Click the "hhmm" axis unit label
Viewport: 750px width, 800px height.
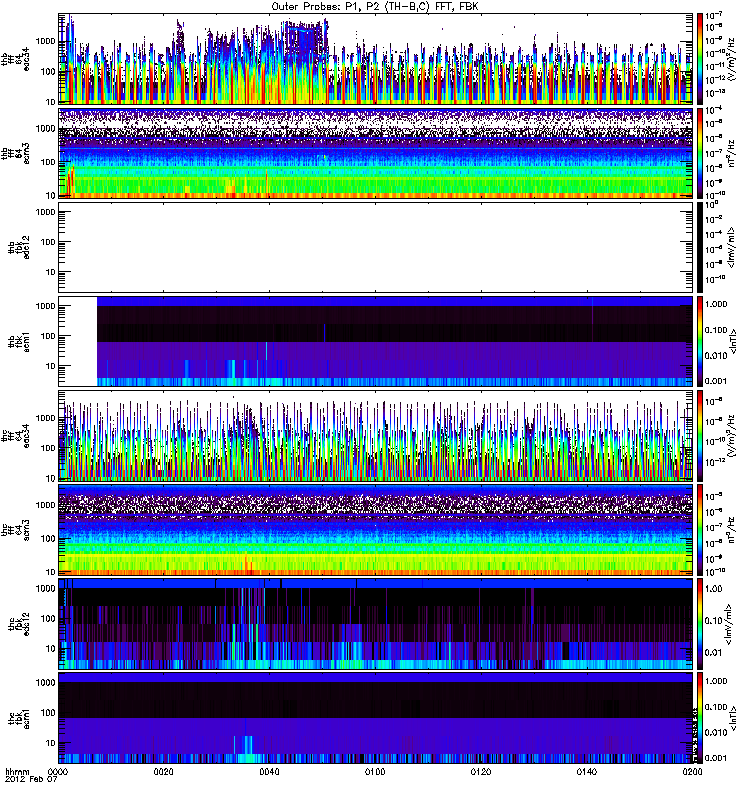pos(18,771)
